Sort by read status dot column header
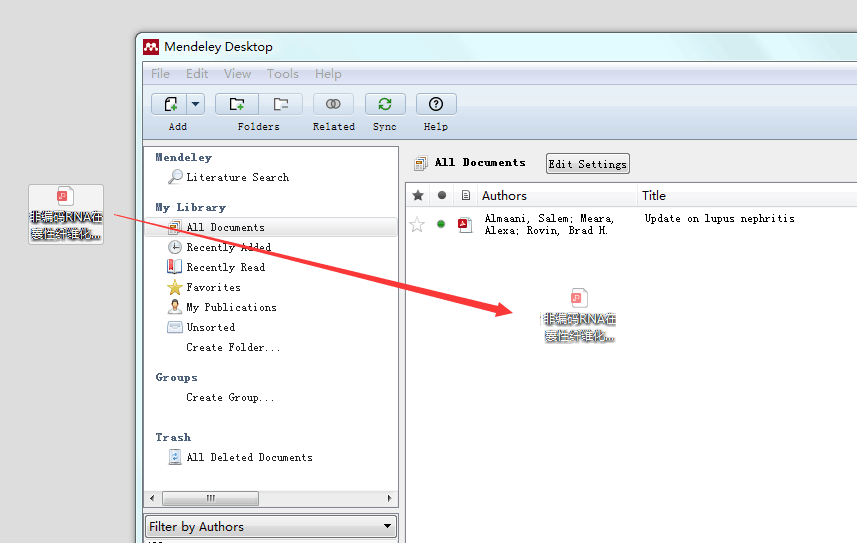The image size is (857, 543). (442, 195)
